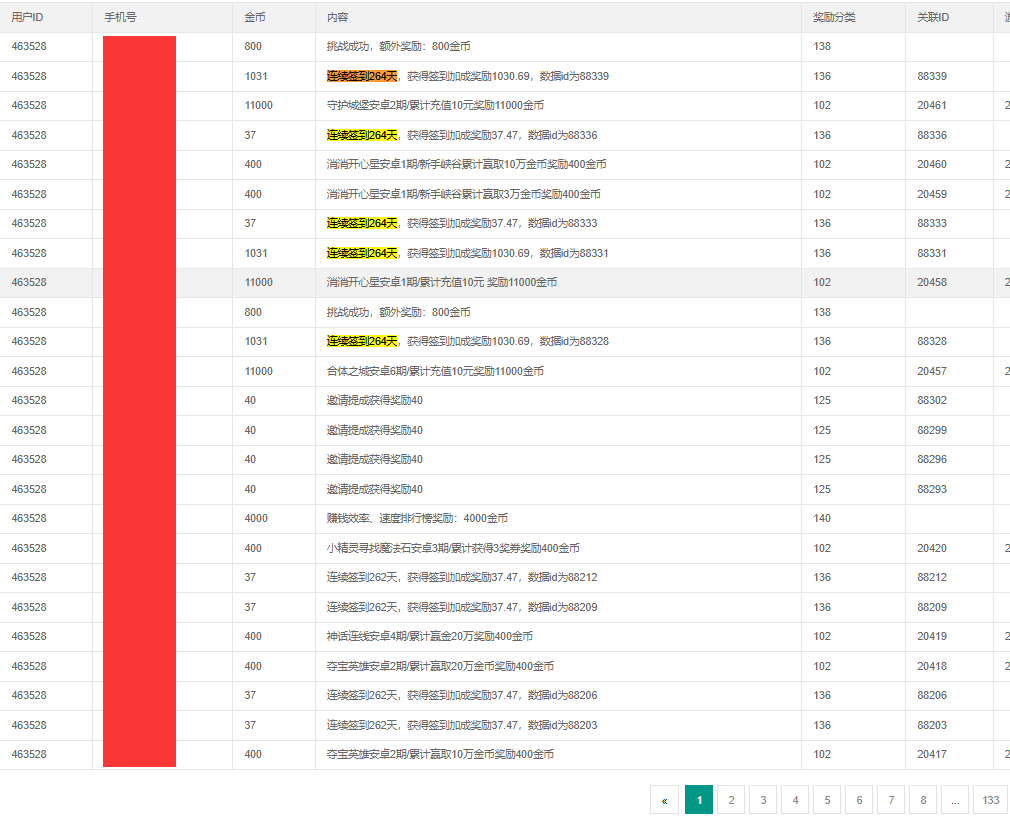Viewport: 1010px width, 831px height.
Task: Navigate to page 8
Action: pos(923,800)
